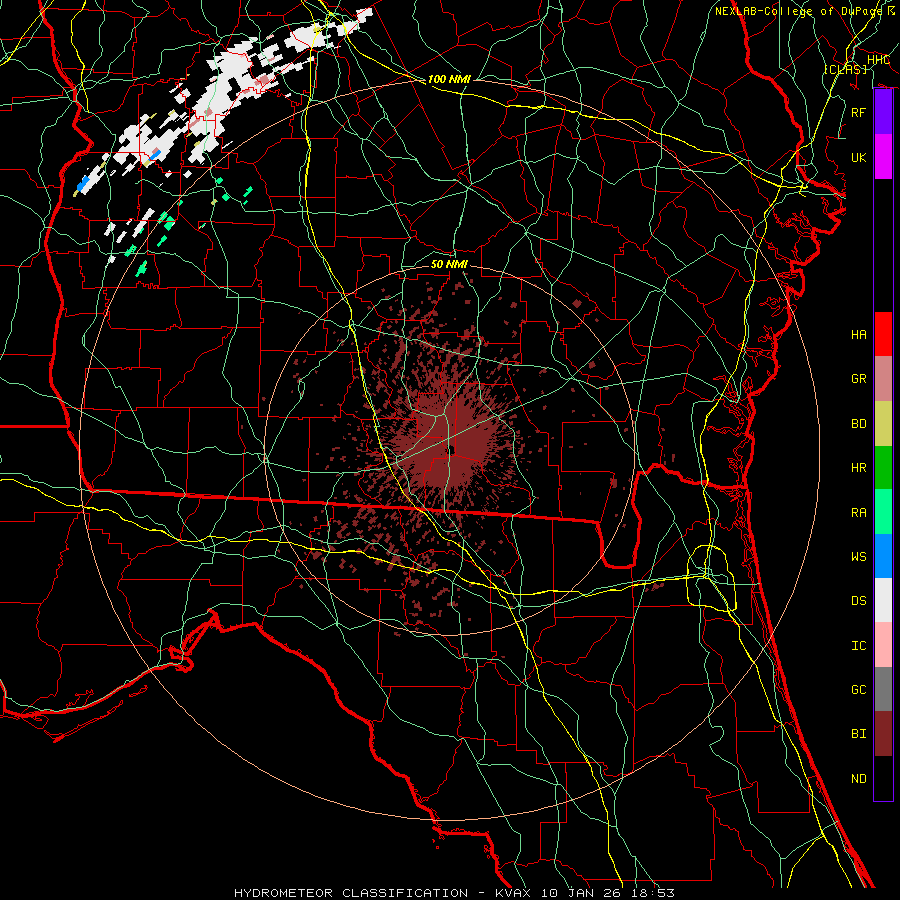Click the ND black legend swatch
This screenshot has height=900, width=900.
[883, 778]
